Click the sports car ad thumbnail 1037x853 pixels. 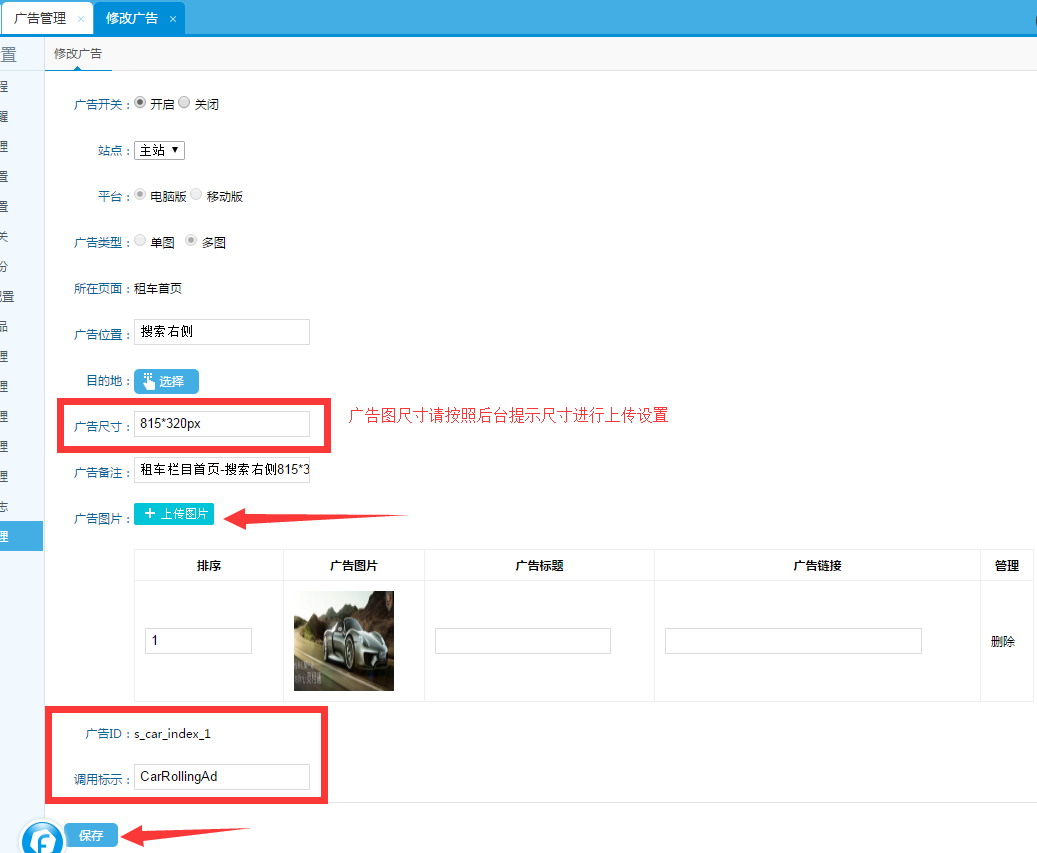click(343, 641)
